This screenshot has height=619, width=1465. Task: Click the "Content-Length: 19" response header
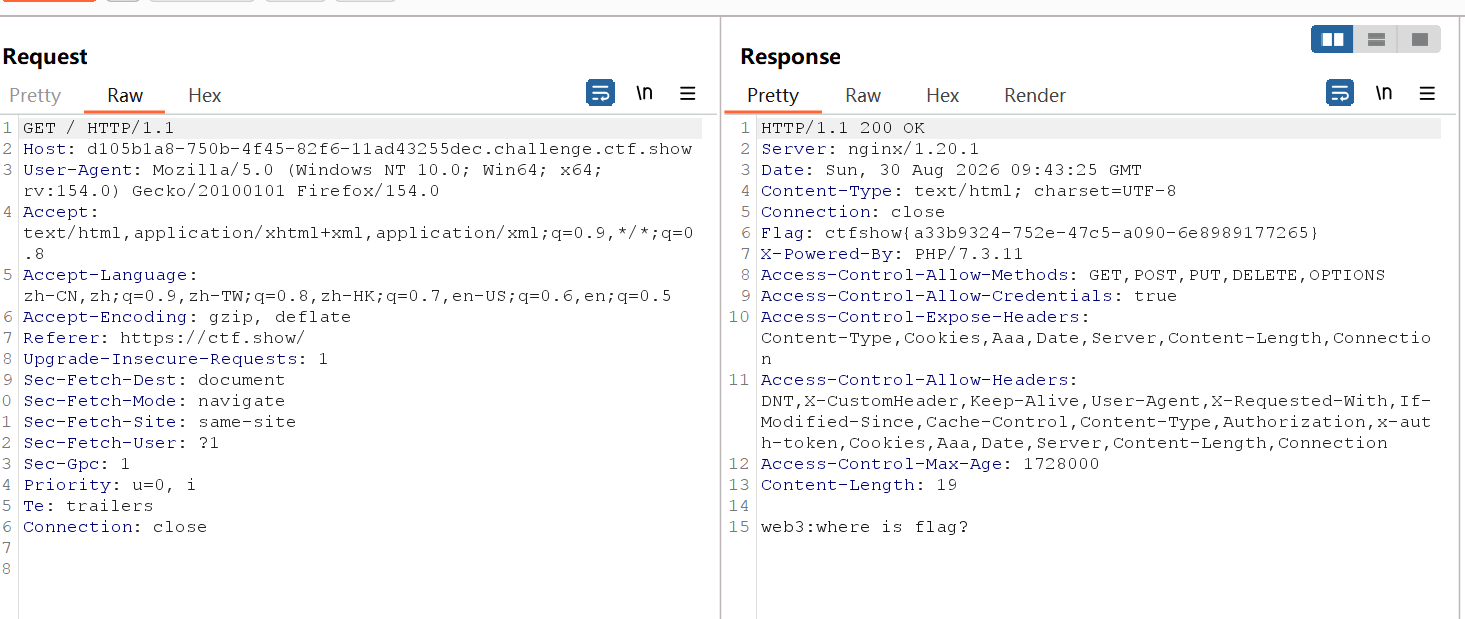[x=859, y=485]
